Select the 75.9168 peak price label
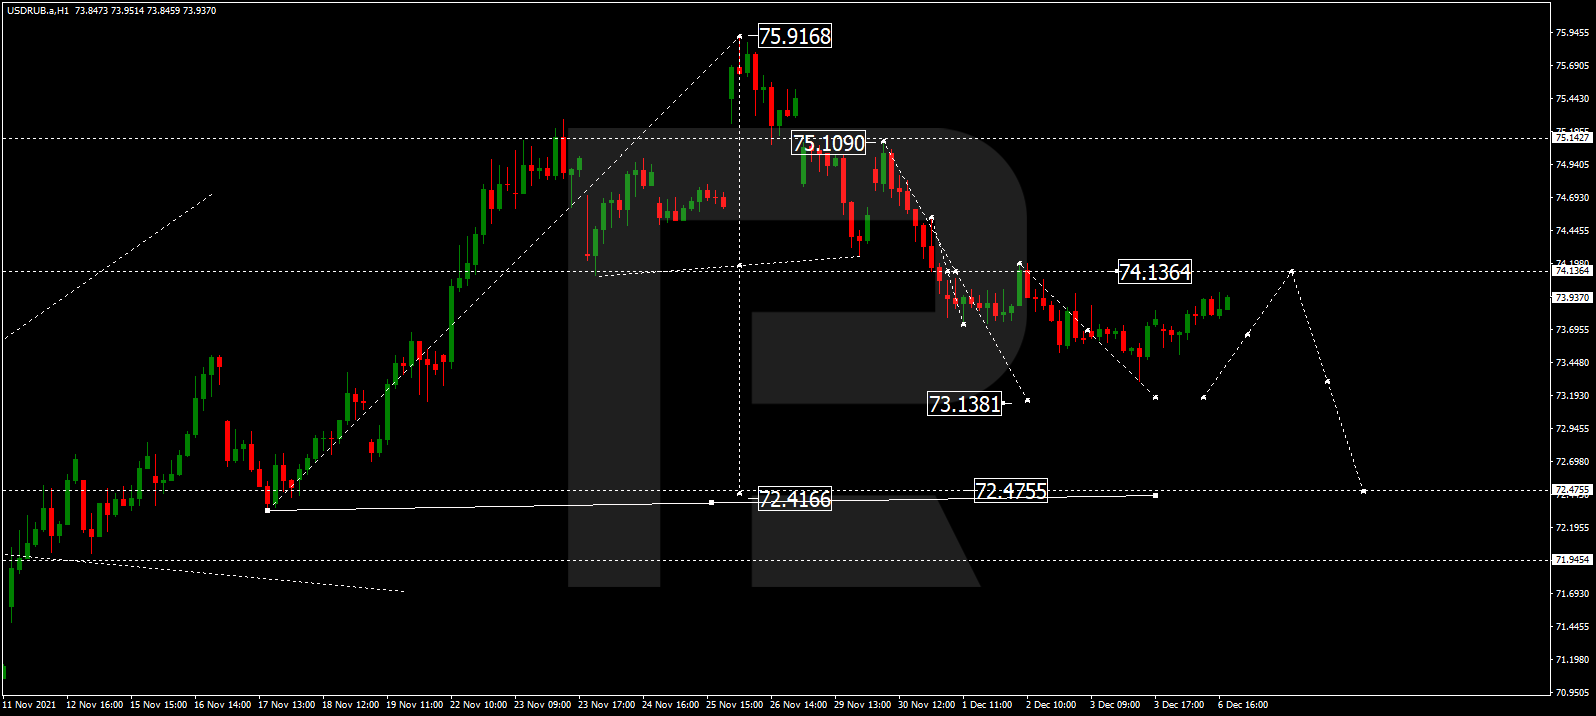The image size is (1596, 716). (x=794, y=37)
